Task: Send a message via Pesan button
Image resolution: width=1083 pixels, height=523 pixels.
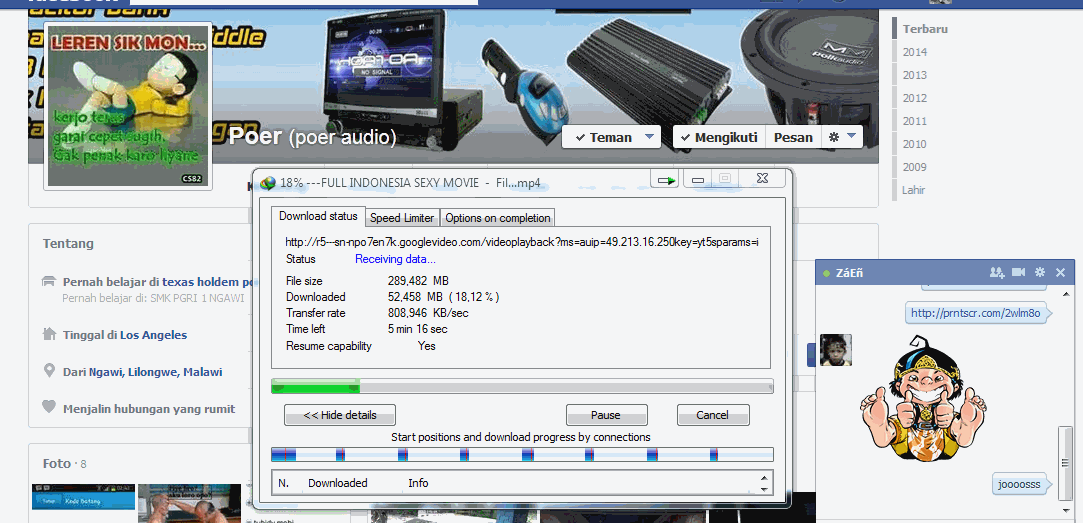Action: click(x=793, y=137)
